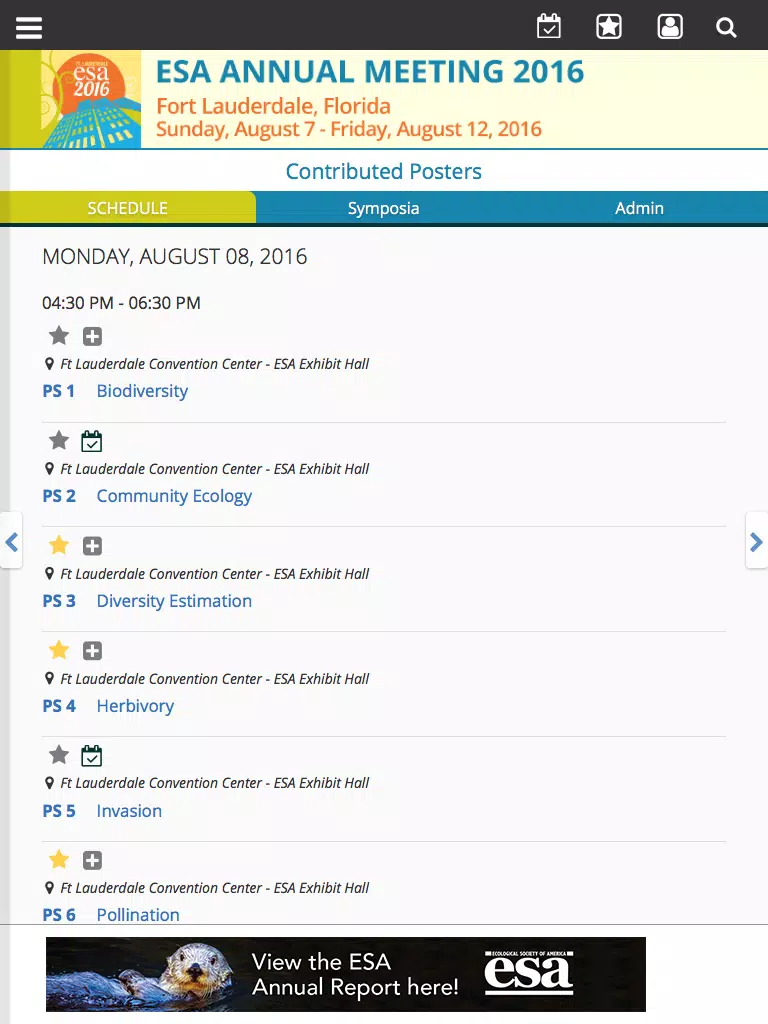Star the PS 2 Community Ecology session

59,440
